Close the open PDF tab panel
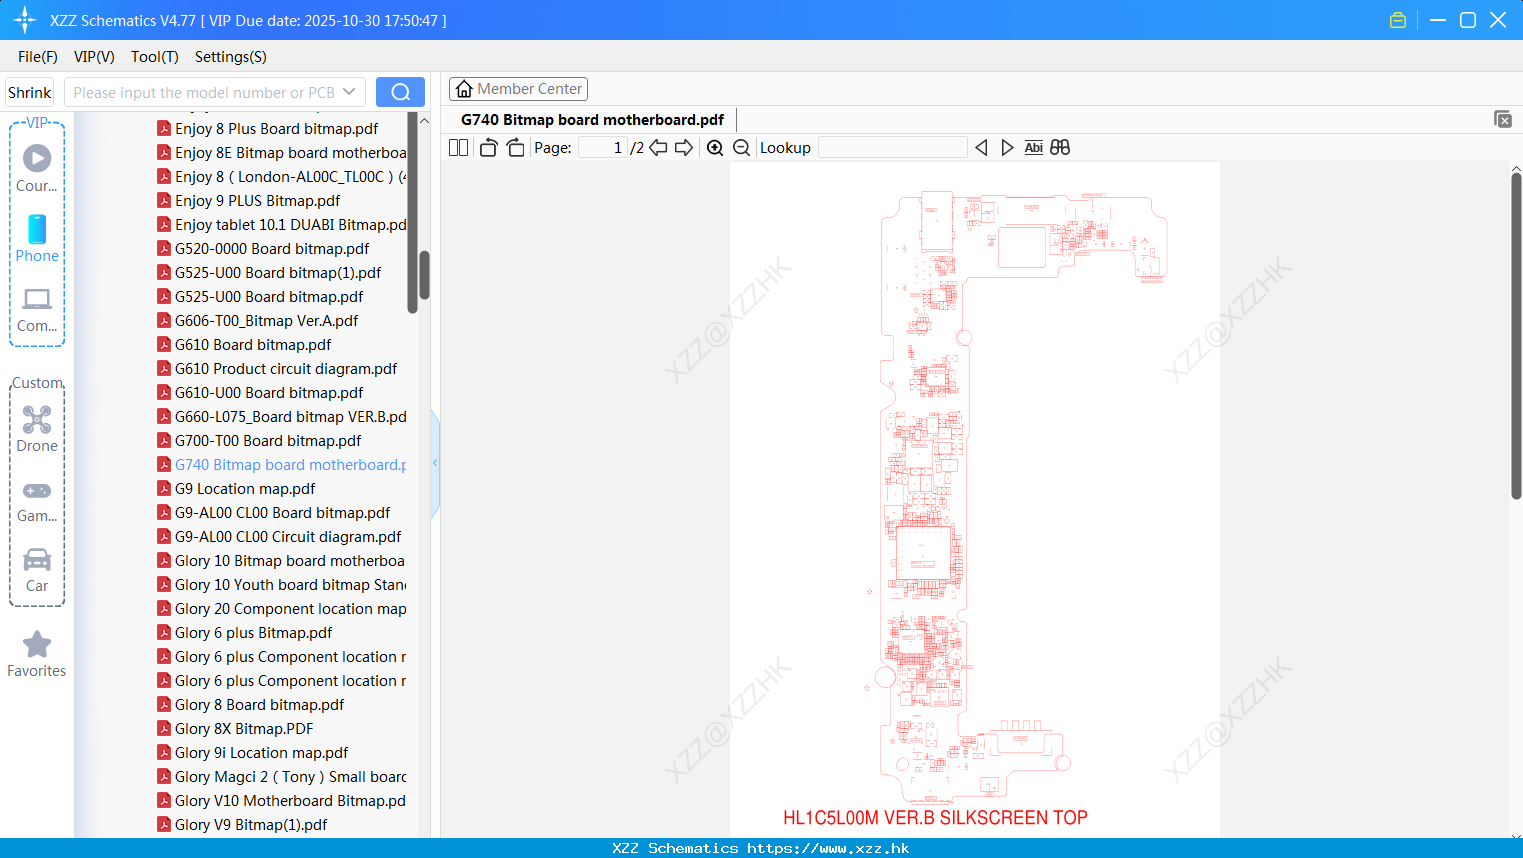 pos(1502,119)
